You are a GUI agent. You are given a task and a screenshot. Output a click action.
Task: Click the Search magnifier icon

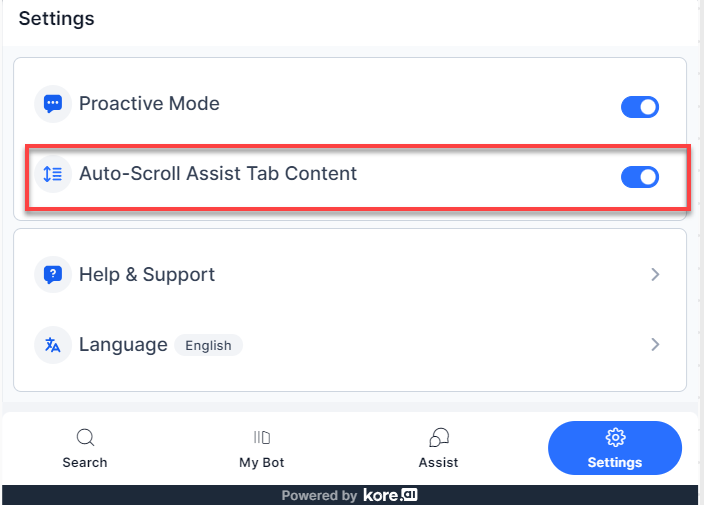coord(85,437)
